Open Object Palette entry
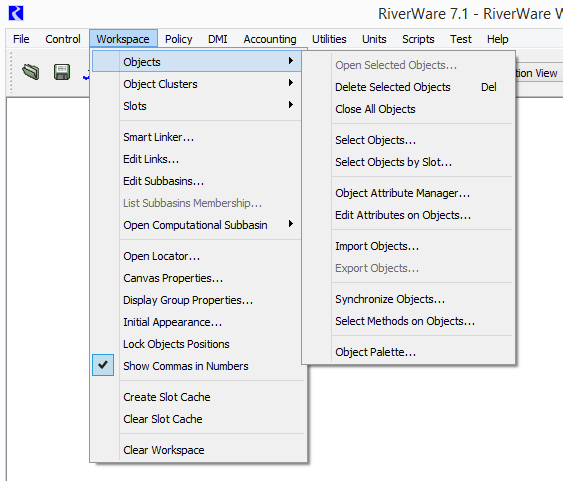This screenshot has width=563, height=481. click(x=409, y=352)
